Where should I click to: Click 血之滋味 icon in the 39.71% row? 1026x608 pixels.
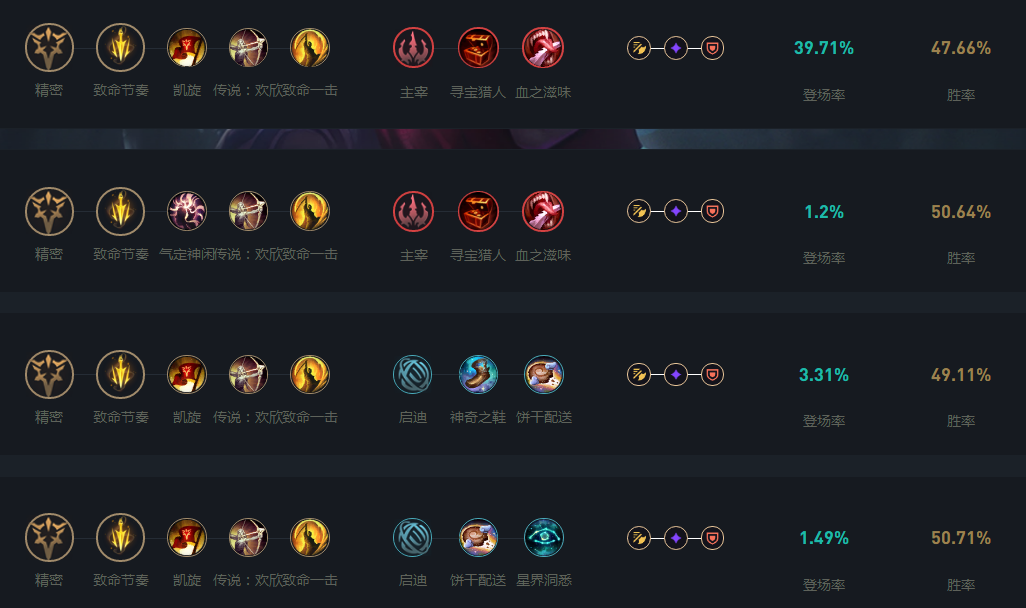click(543, 47)
